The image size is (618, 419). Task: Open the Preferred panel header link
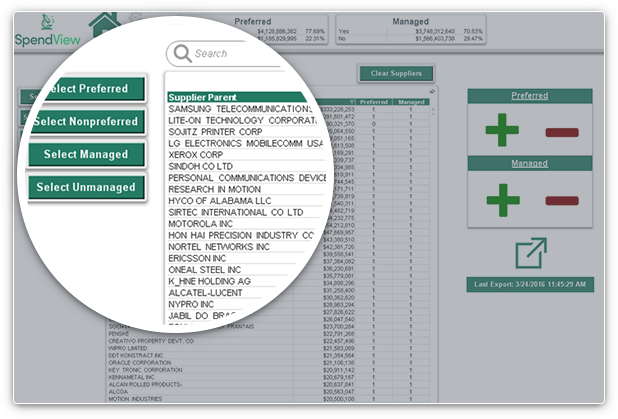coord(529,95)
